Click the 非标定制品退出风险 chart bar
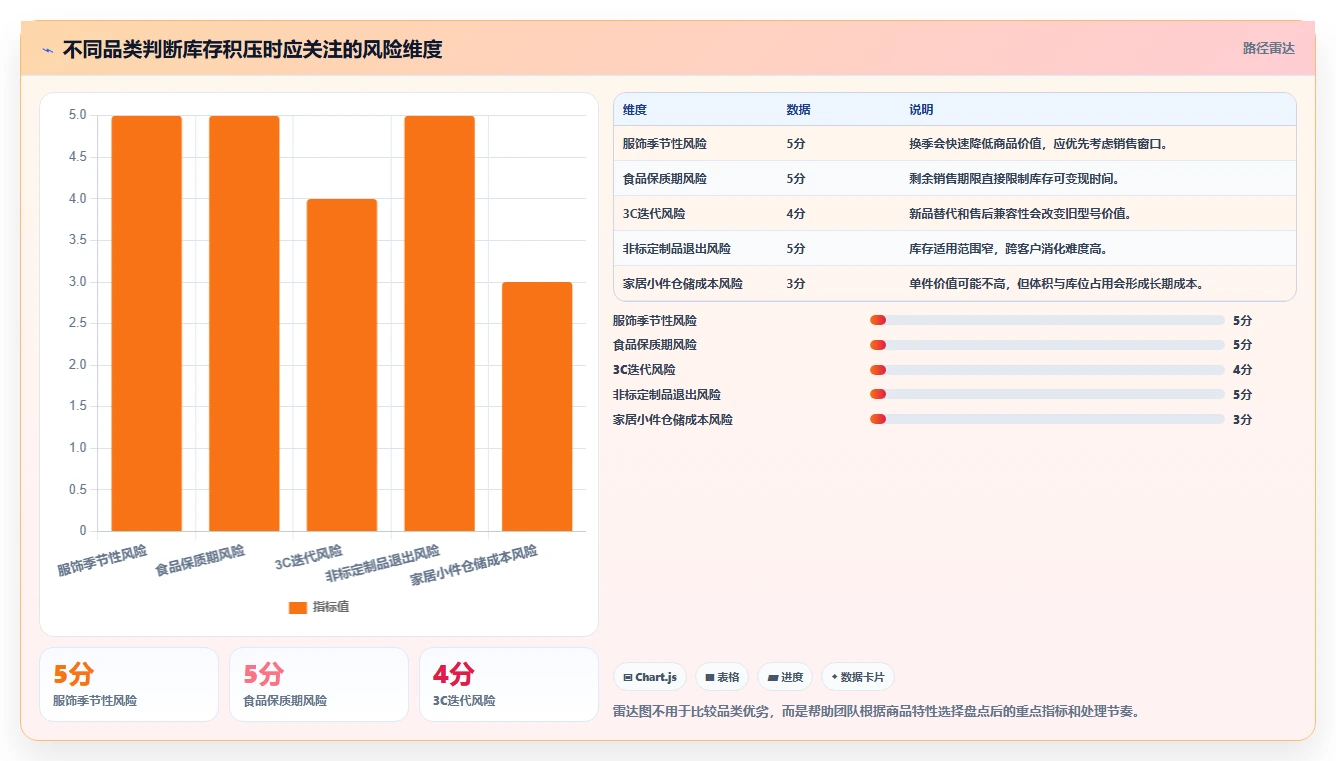 [439, 323]
